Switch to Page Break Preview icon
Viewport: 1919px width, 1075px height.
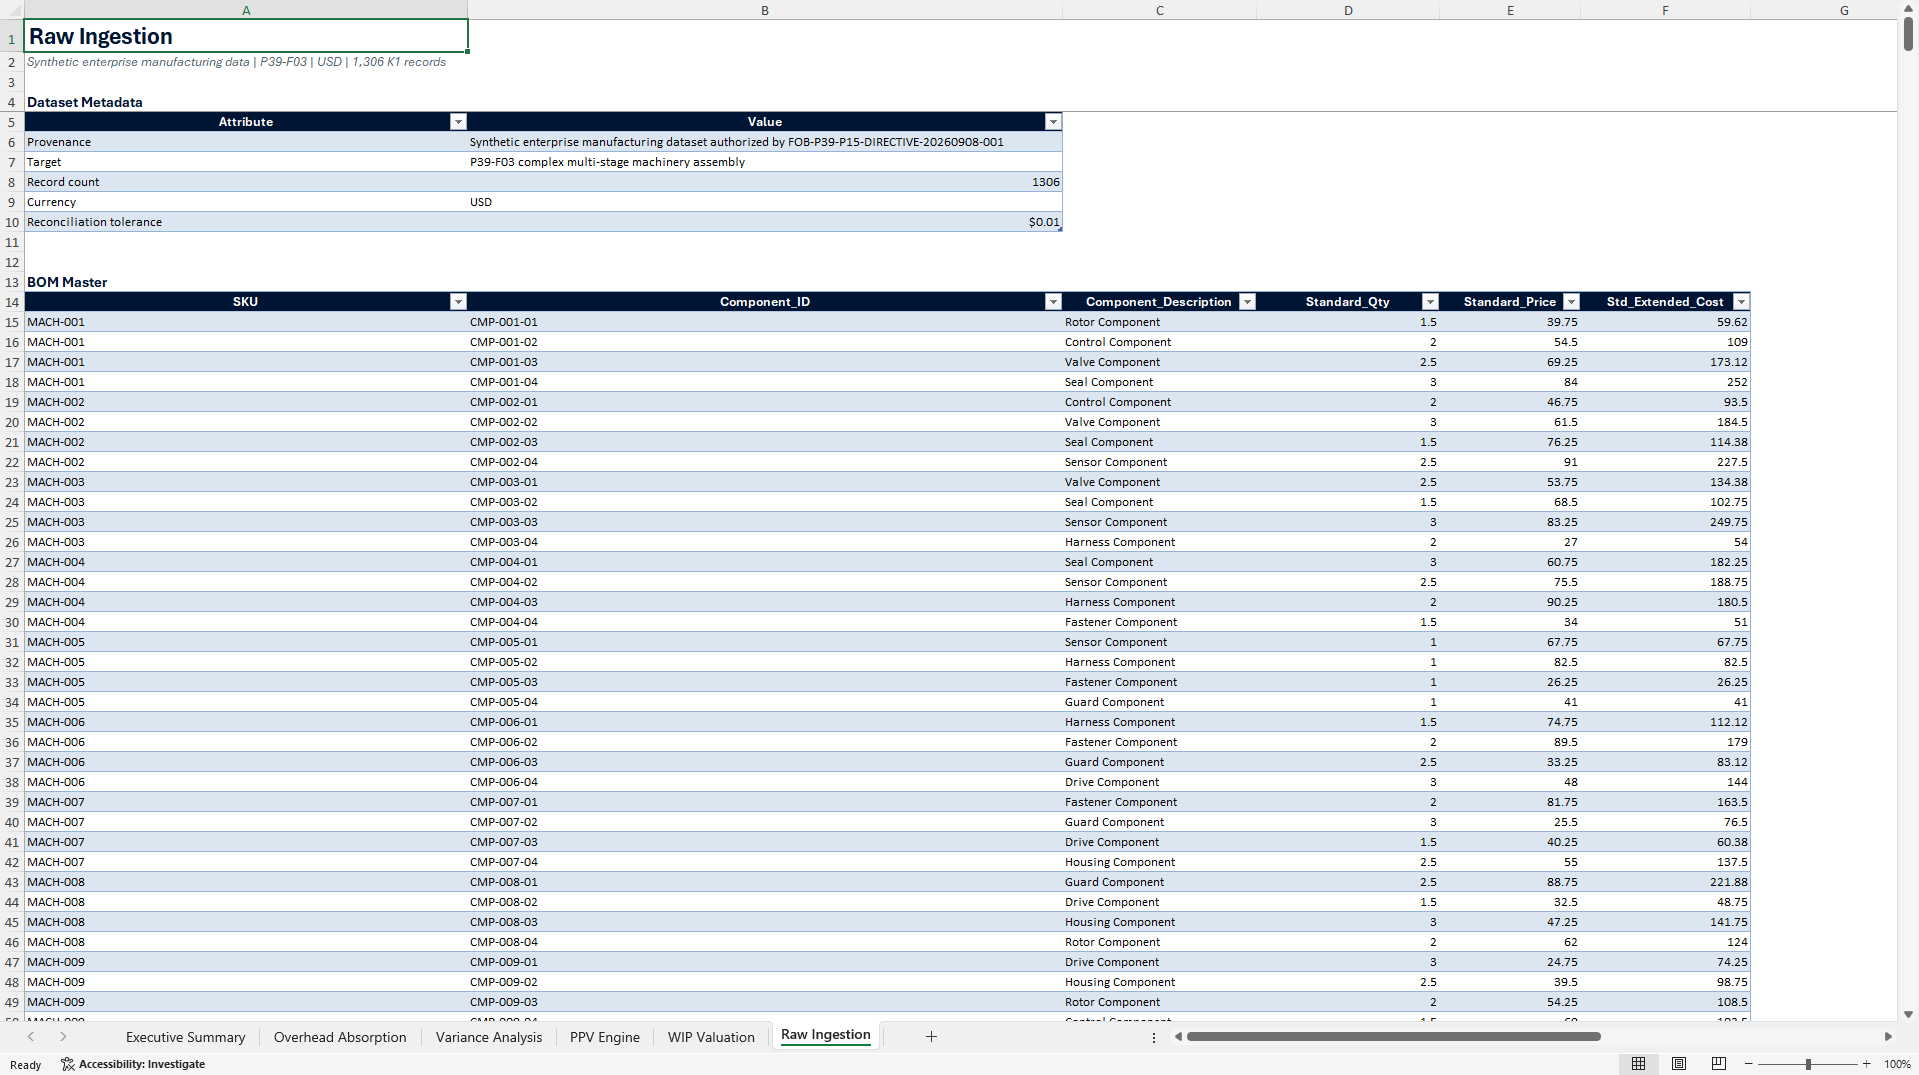point(1719,1064)
